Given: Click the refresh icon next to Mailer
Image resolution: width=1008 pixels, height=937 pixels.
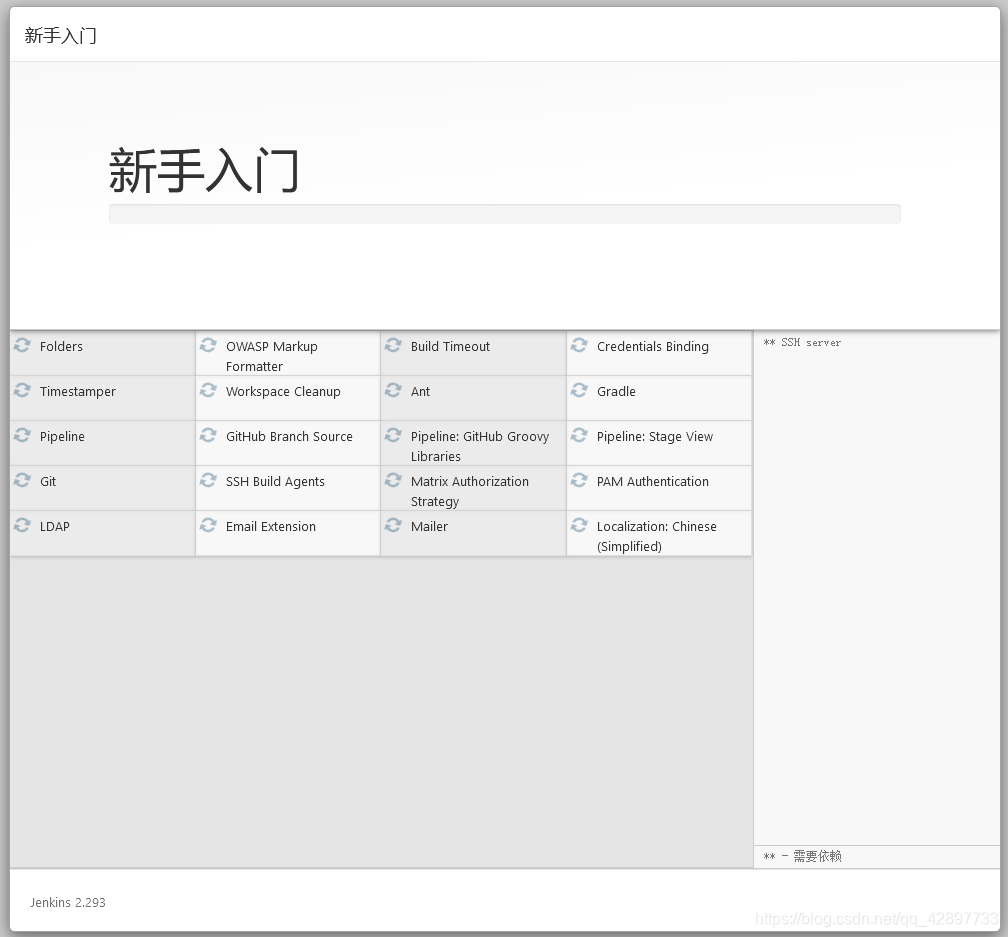Looking at the screenshot, I should pos(393,525).
